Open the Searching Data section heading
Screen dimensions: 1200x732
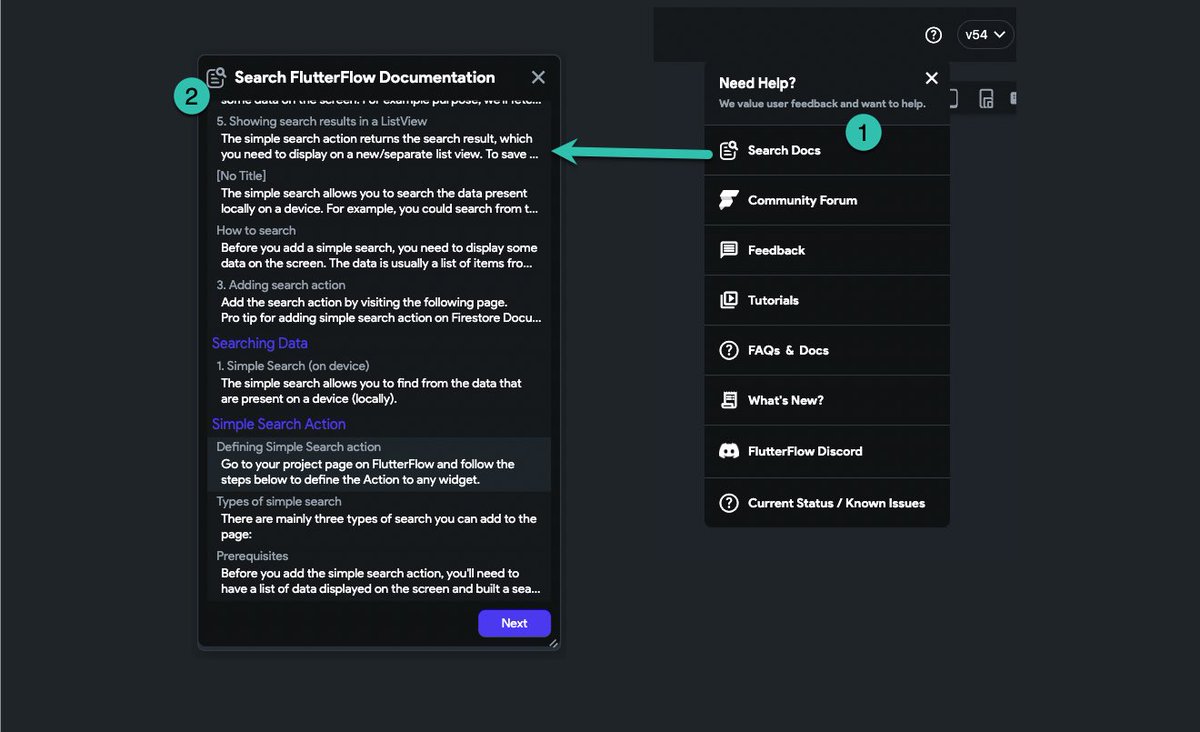tap(260, 343)
